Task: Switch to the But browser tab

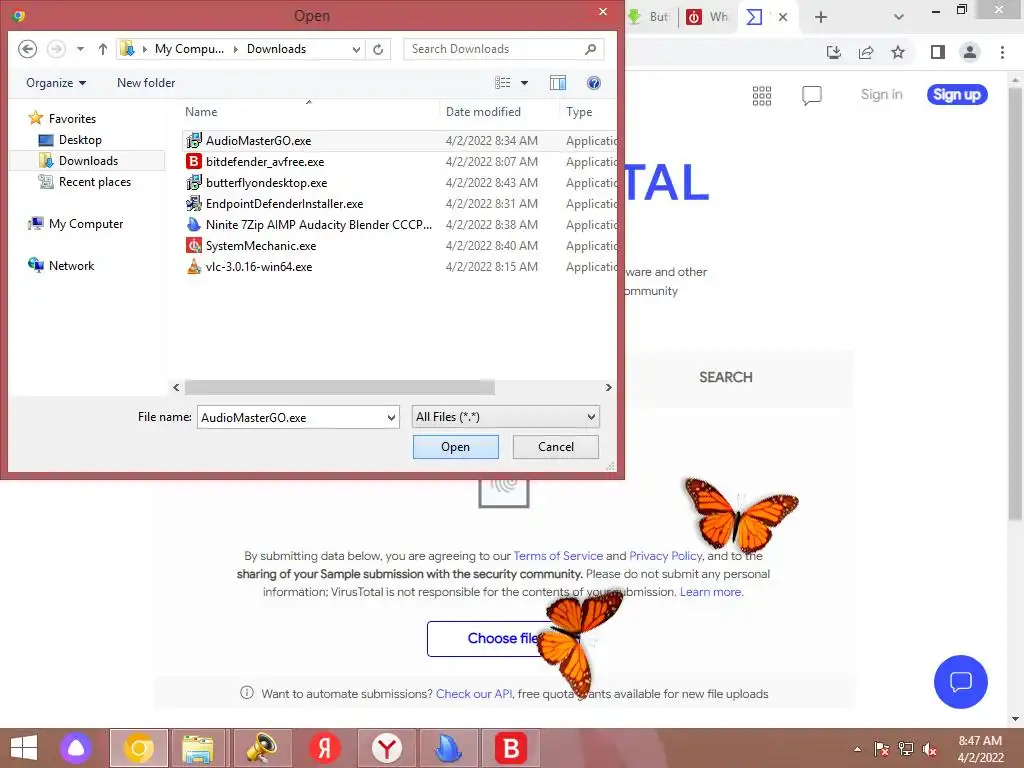Action: coord(650,17)
